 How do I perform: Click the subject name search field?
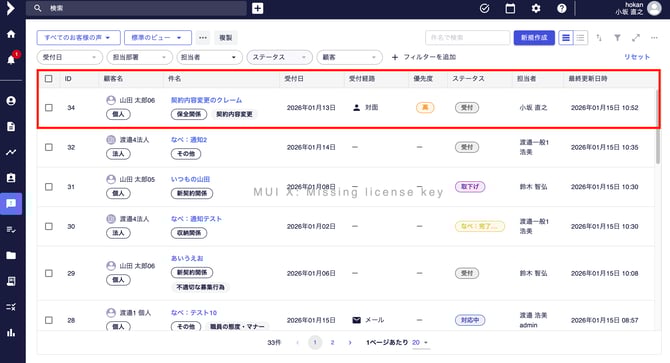coord(468,38)
